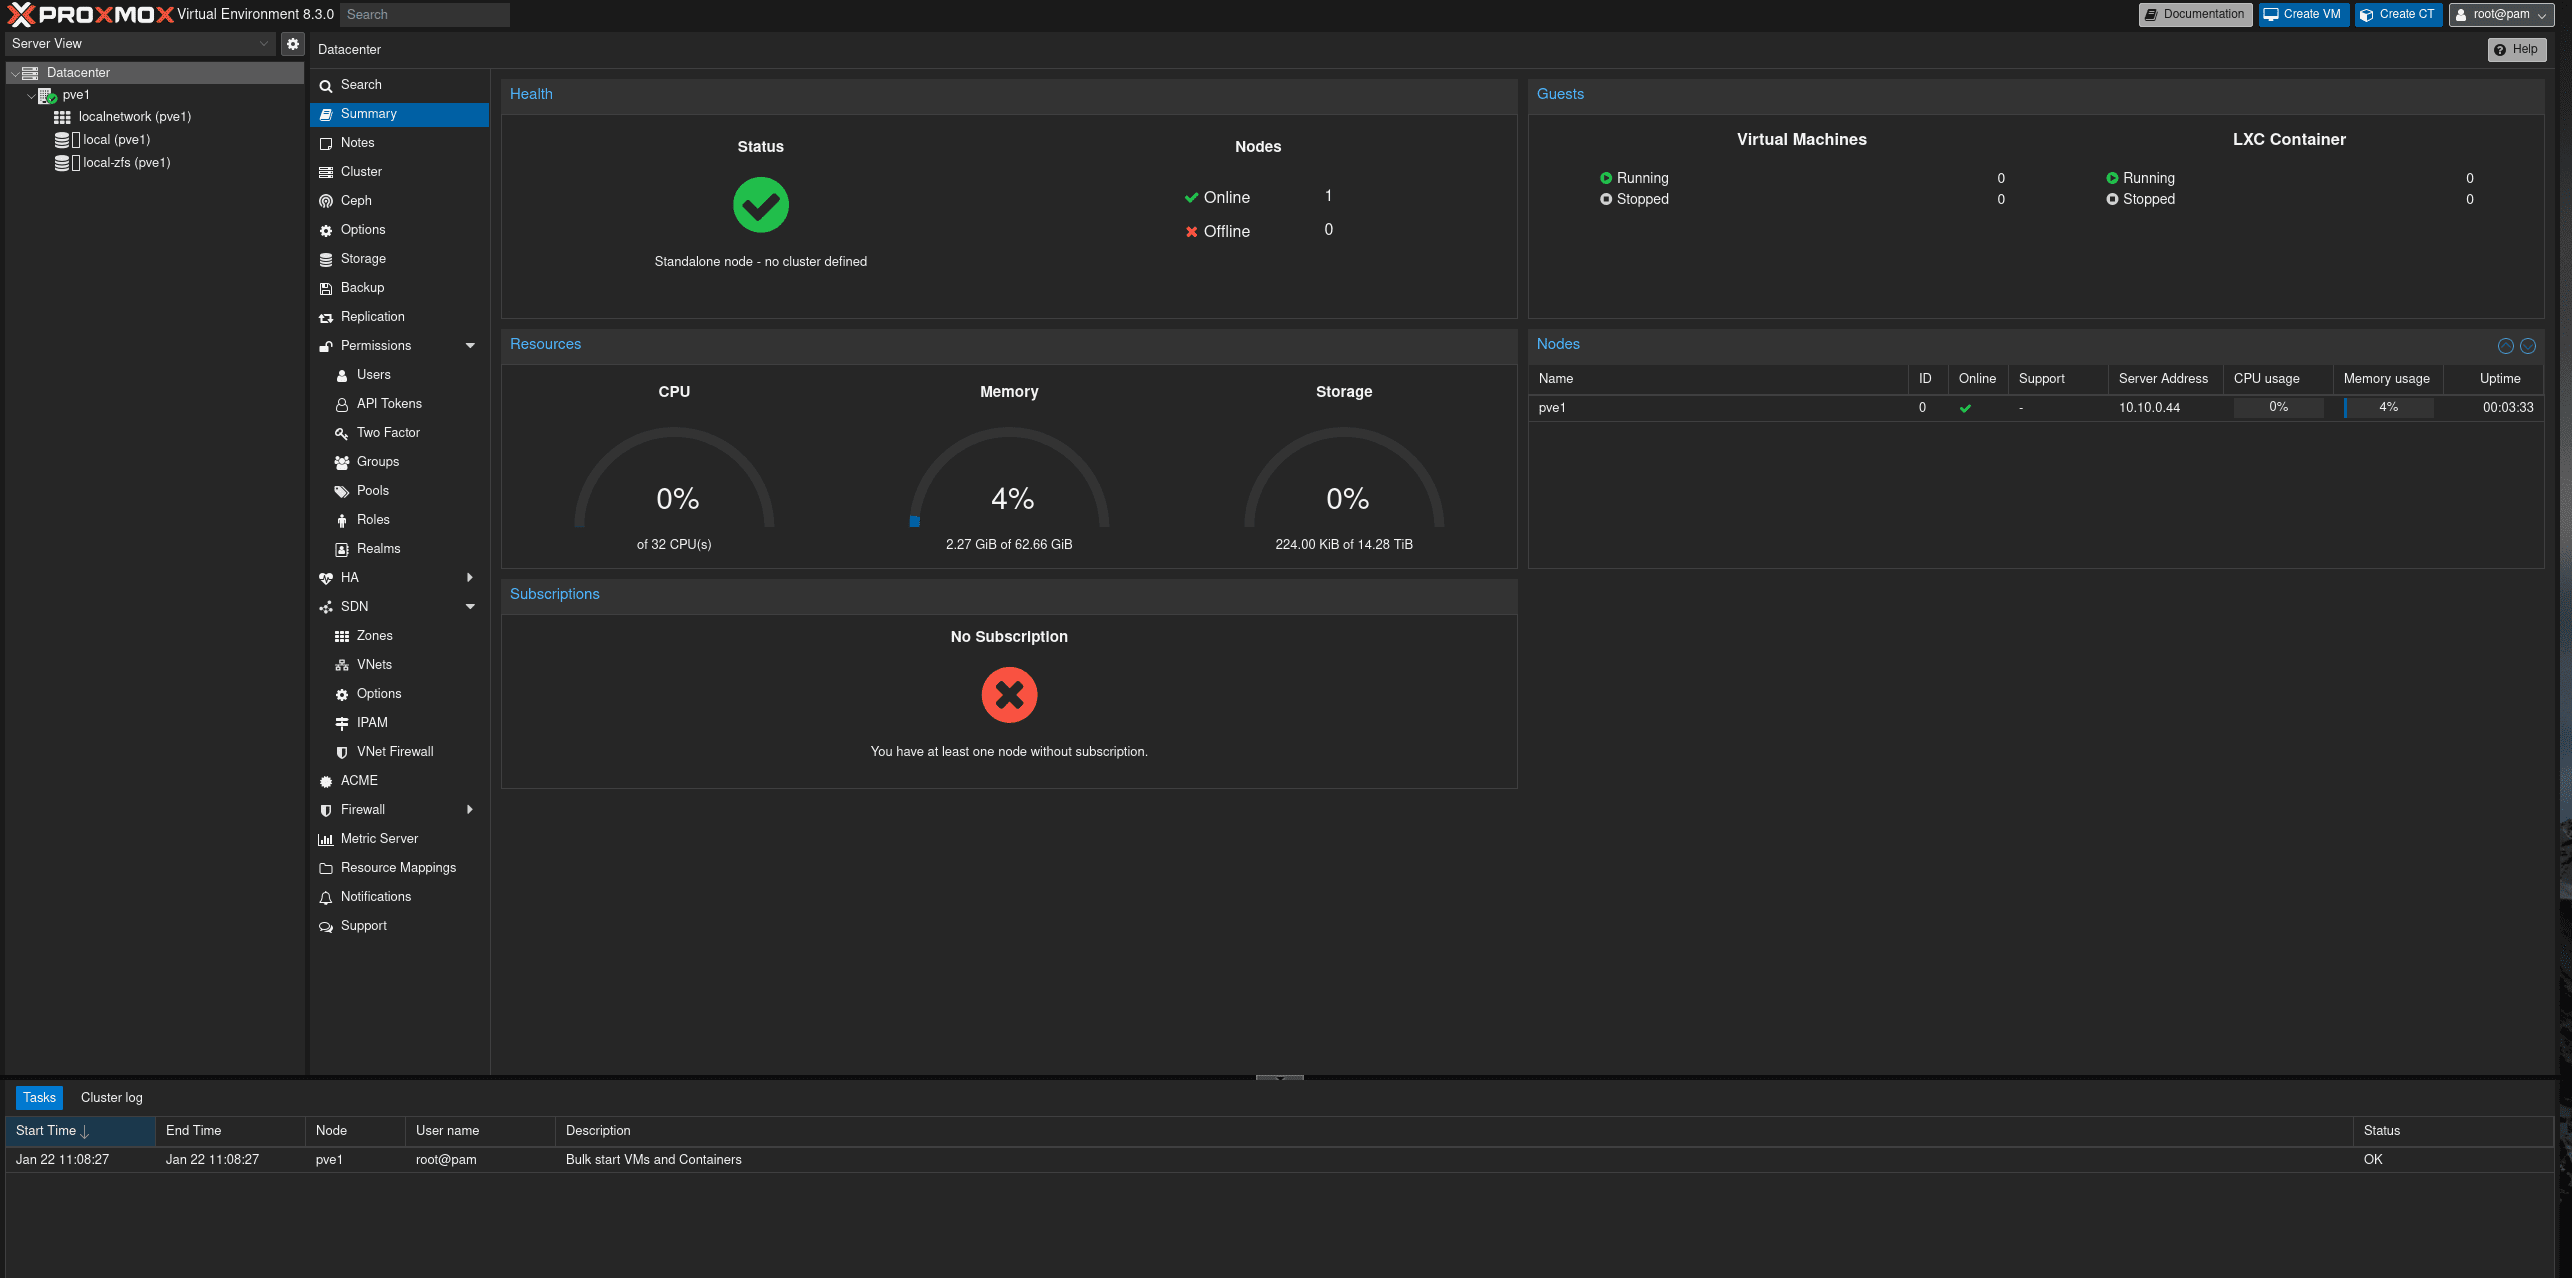This screenshot has width=2572, height=1278.
Task: Open Replication via its arrows icon
Action: tap(326, 317)
